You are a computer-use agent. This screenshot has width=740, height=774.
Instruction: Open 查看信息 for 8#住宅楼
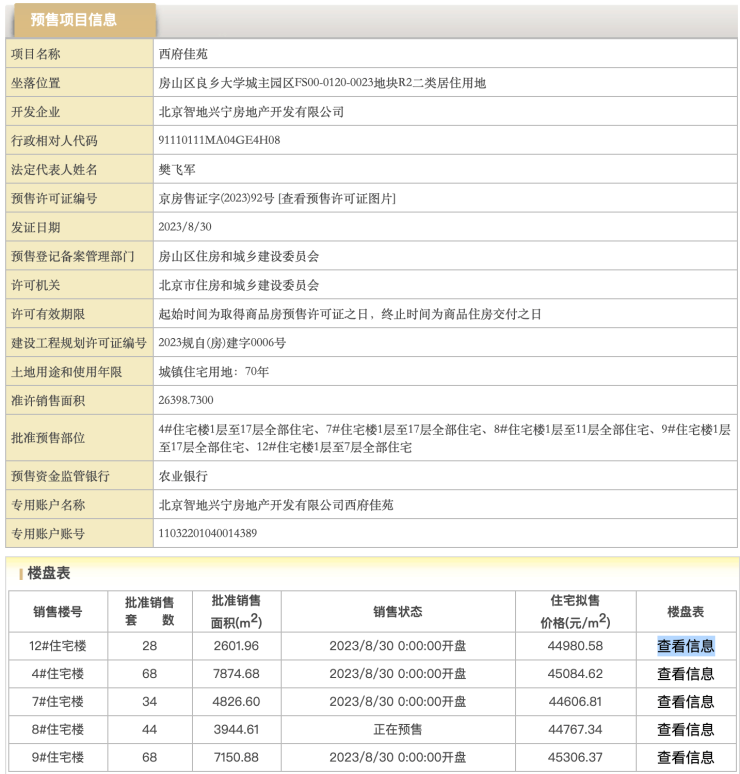[685, 730]
